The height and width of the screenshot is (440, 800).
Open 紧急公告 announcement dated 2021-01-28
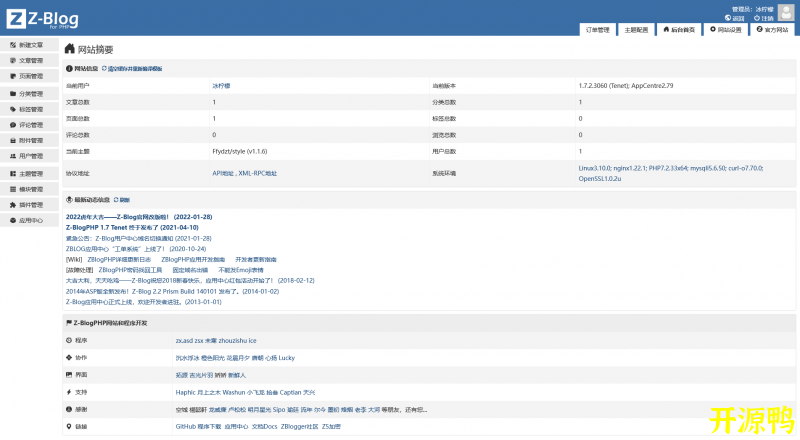tap(138, 238)
